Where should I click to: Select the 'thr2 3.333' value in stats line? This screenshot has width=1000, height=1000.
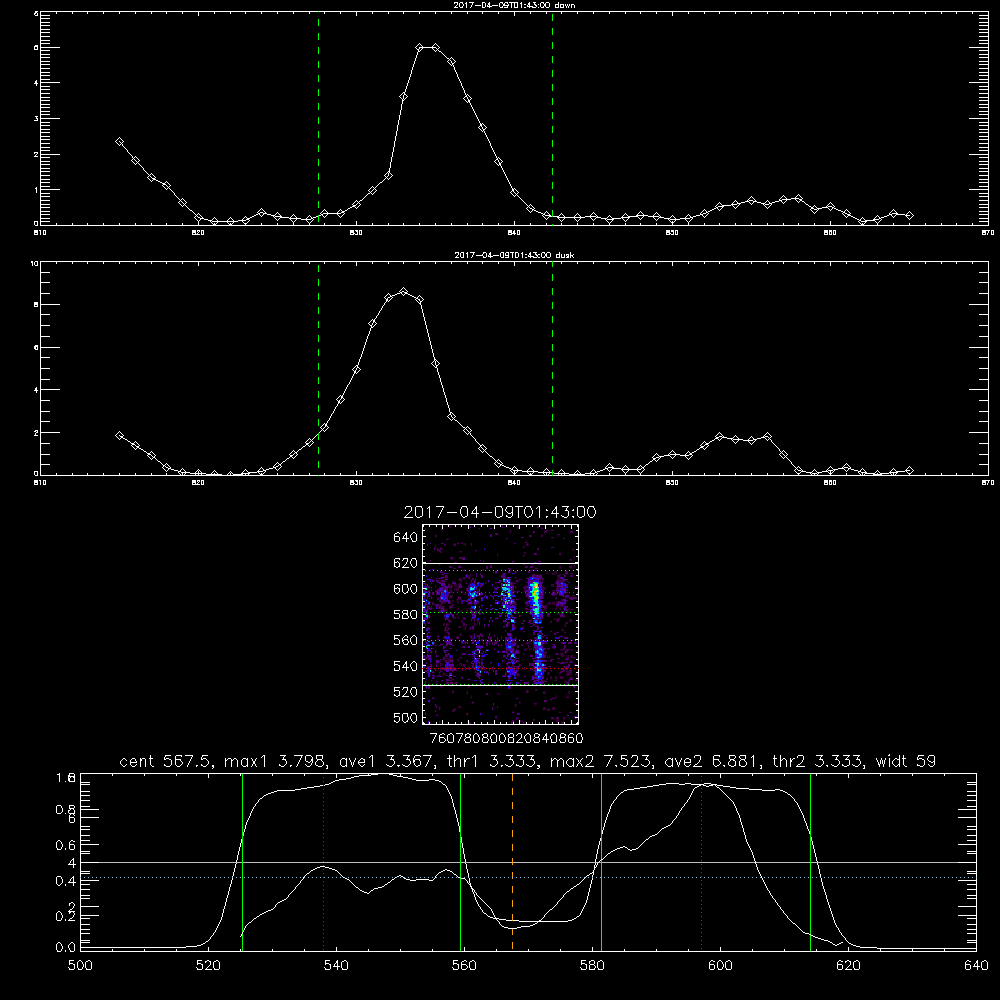(818, 761)
